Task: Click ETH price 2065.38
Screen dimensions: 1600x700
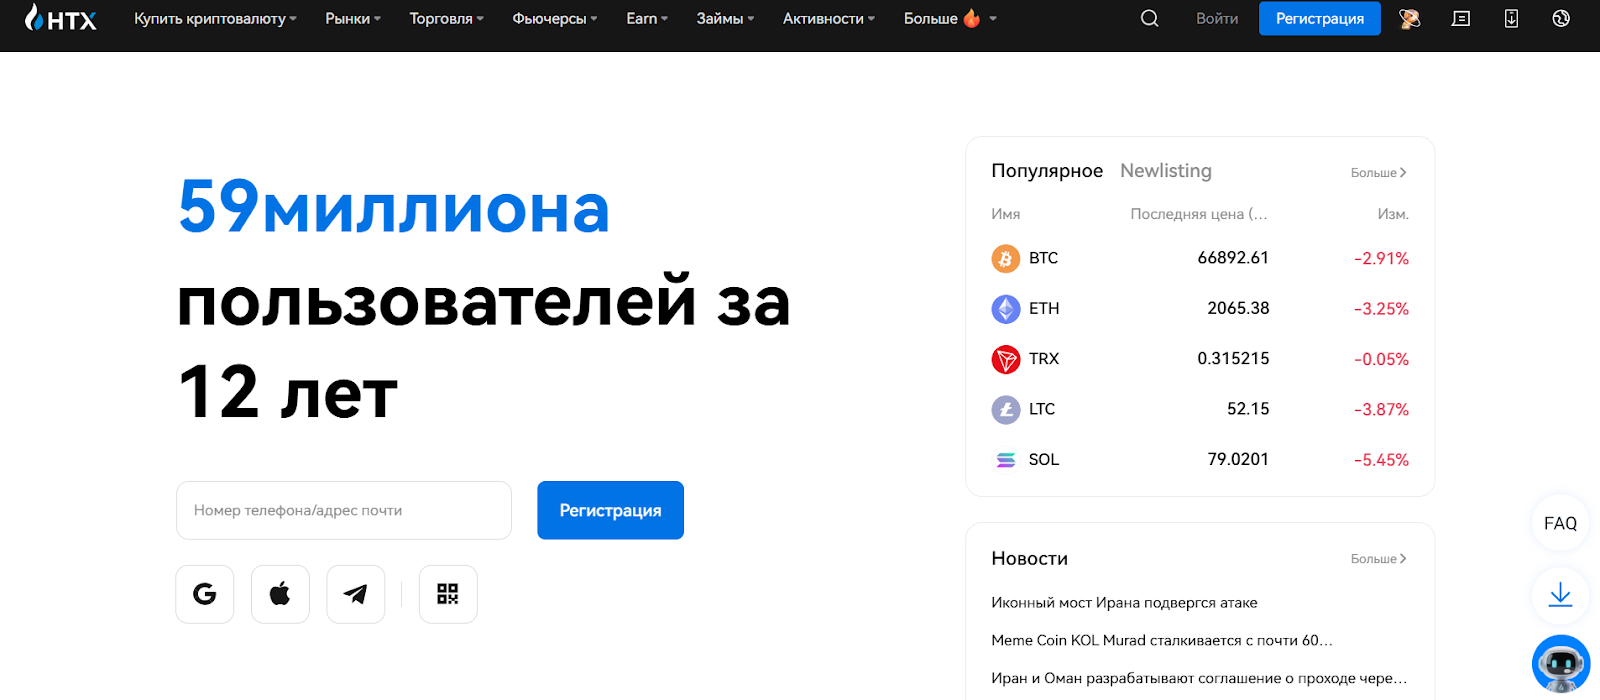Action: coord(1238,308)
